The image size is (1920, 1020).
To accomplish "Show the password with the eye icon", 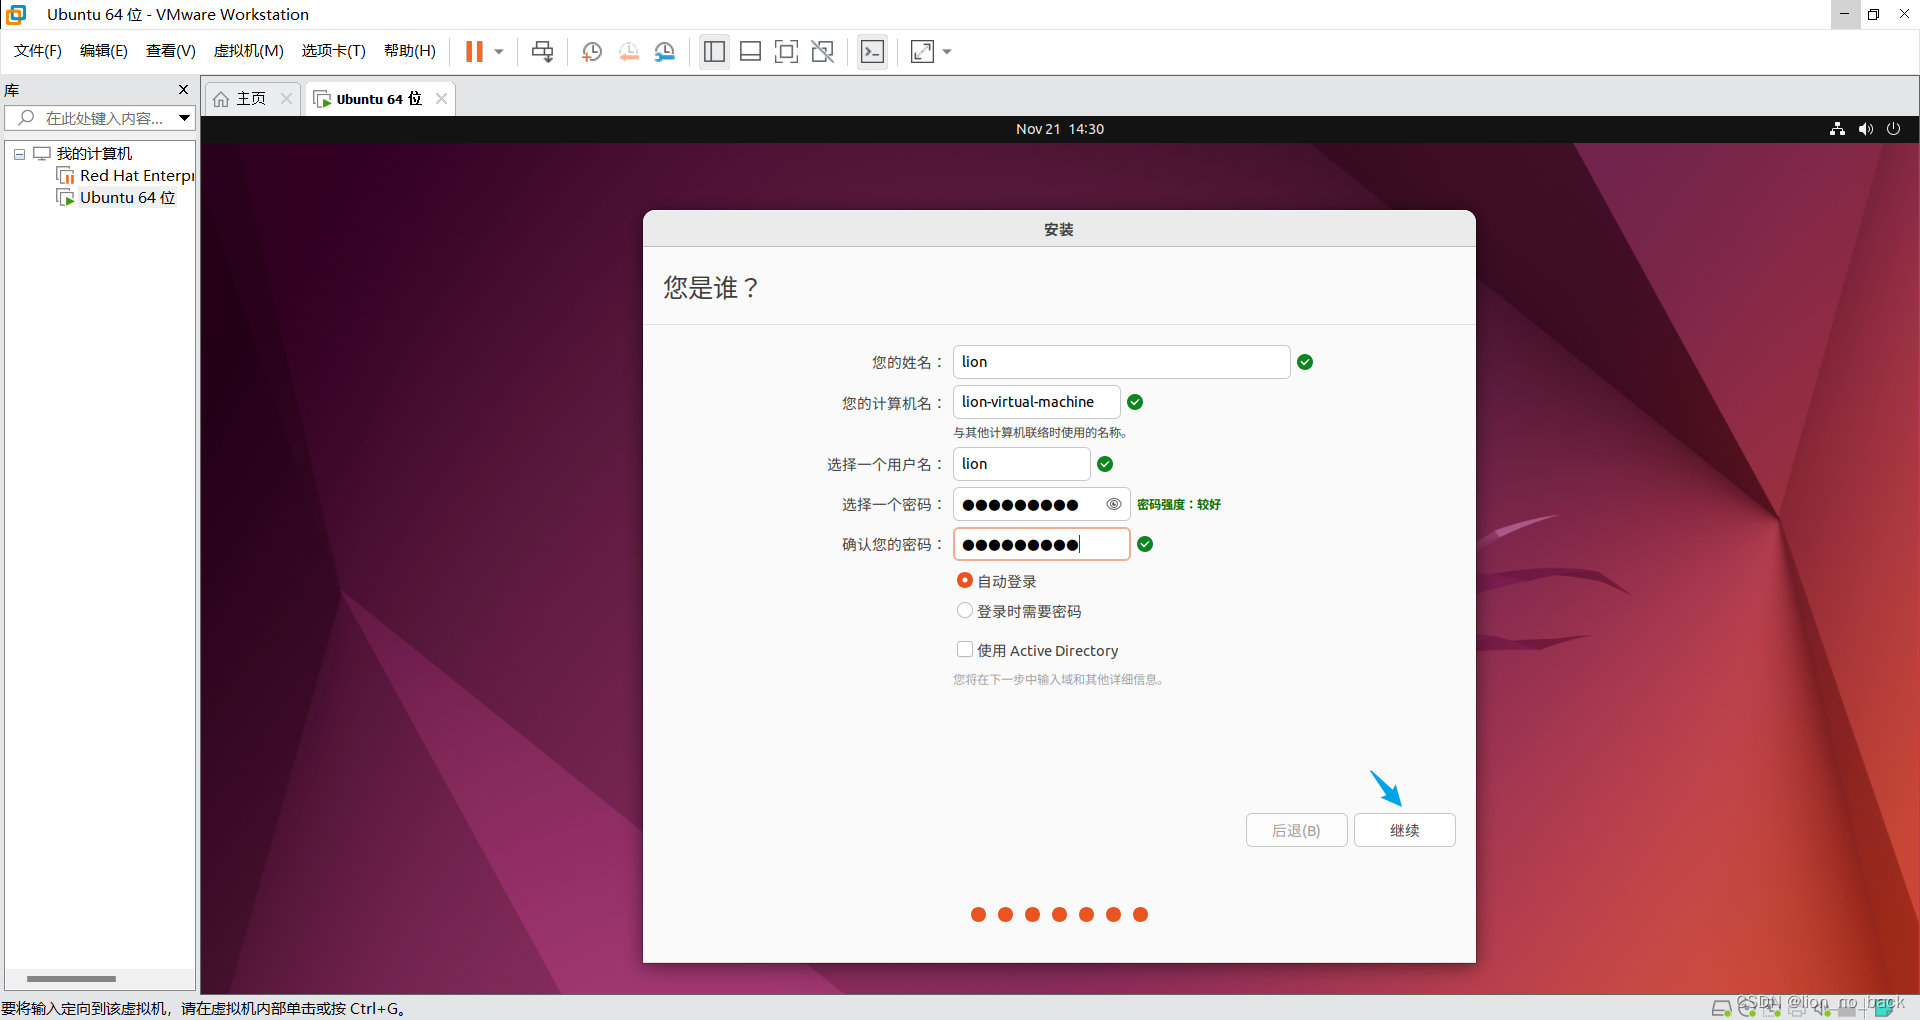I will 1113,504.
